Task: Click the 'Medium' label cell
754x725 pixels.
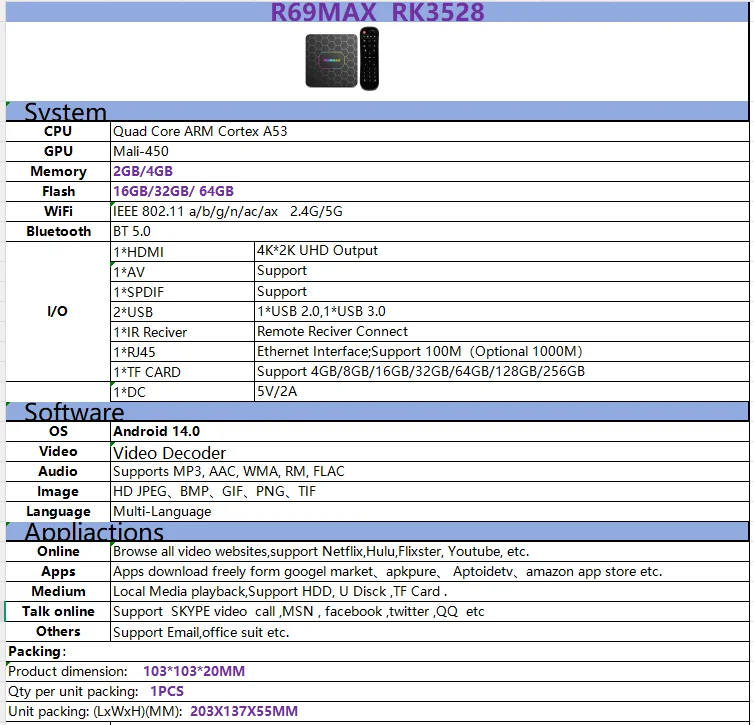Action: (x=58, y=592)
